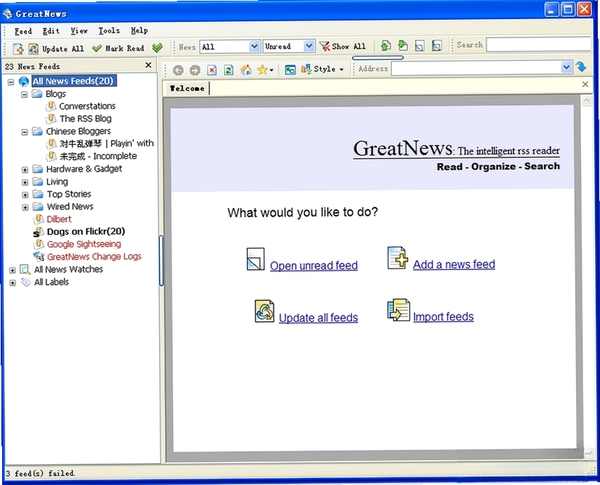The width and height of the screenshot is (600, 485).
Task: Click inside the Search input field
Action: (x=538, y=44)
